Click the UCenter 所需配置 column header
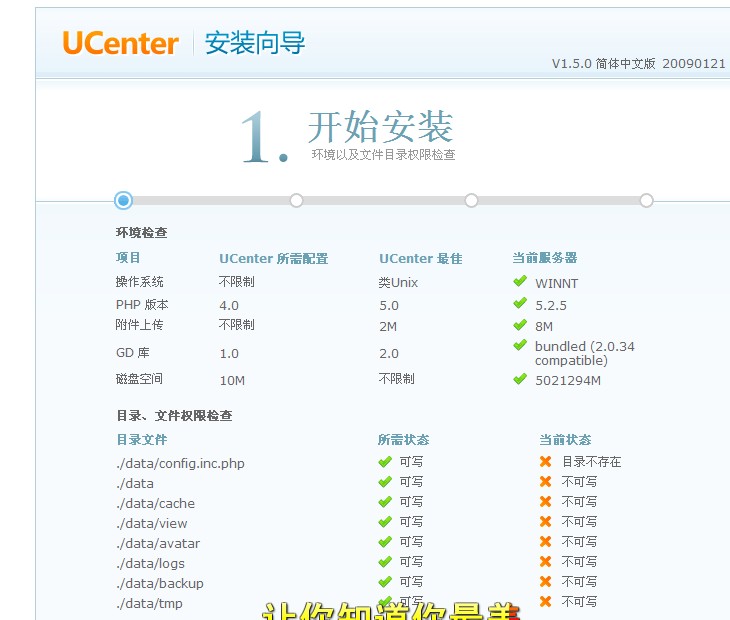Screen dimensions: 730x620 (x=274, y=258)
